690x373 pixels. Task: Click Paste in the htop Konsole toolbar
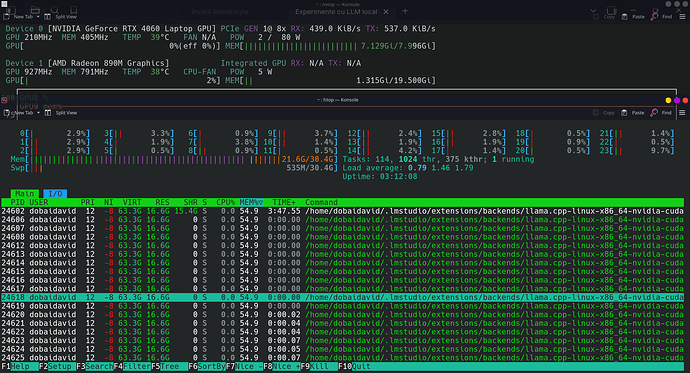click(x=633, y=113)
